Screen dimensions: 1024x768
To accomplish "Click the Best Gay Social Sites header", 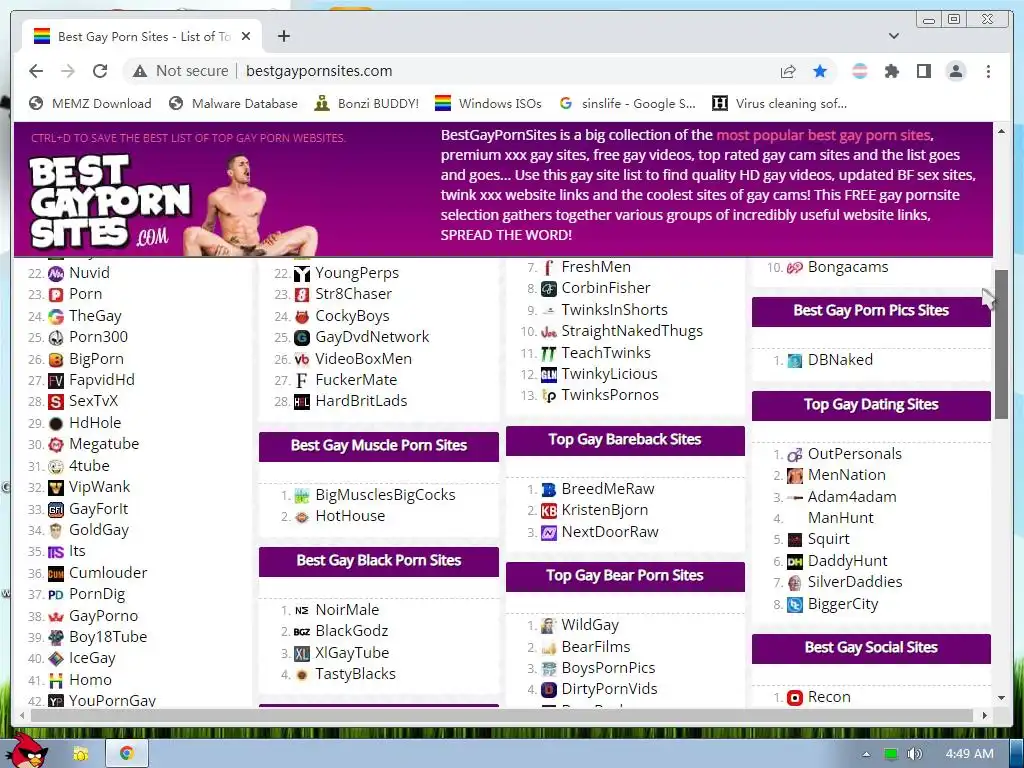I will (x=871, y=647).
